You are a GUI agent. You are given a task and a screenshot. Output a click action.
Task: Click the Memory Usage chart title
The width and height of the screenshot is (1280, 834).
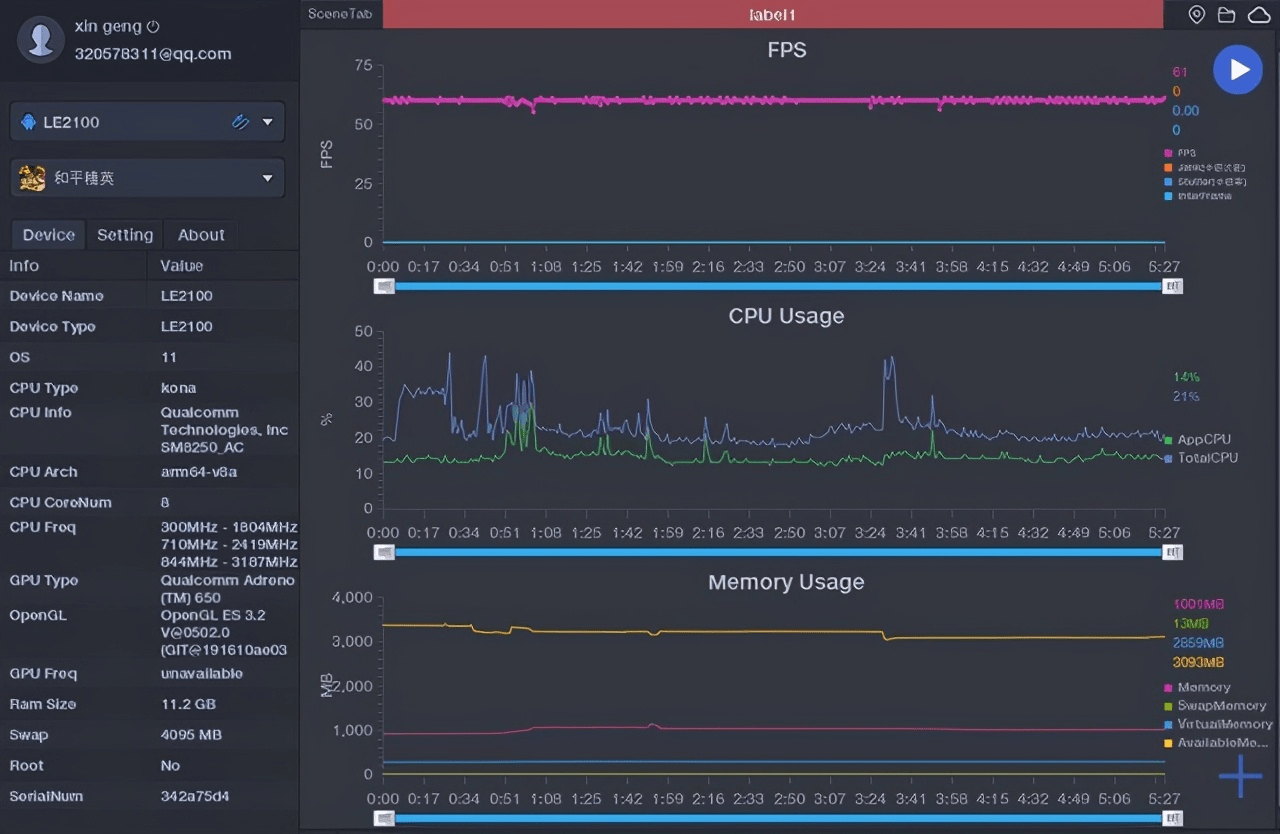click(786, 582)
